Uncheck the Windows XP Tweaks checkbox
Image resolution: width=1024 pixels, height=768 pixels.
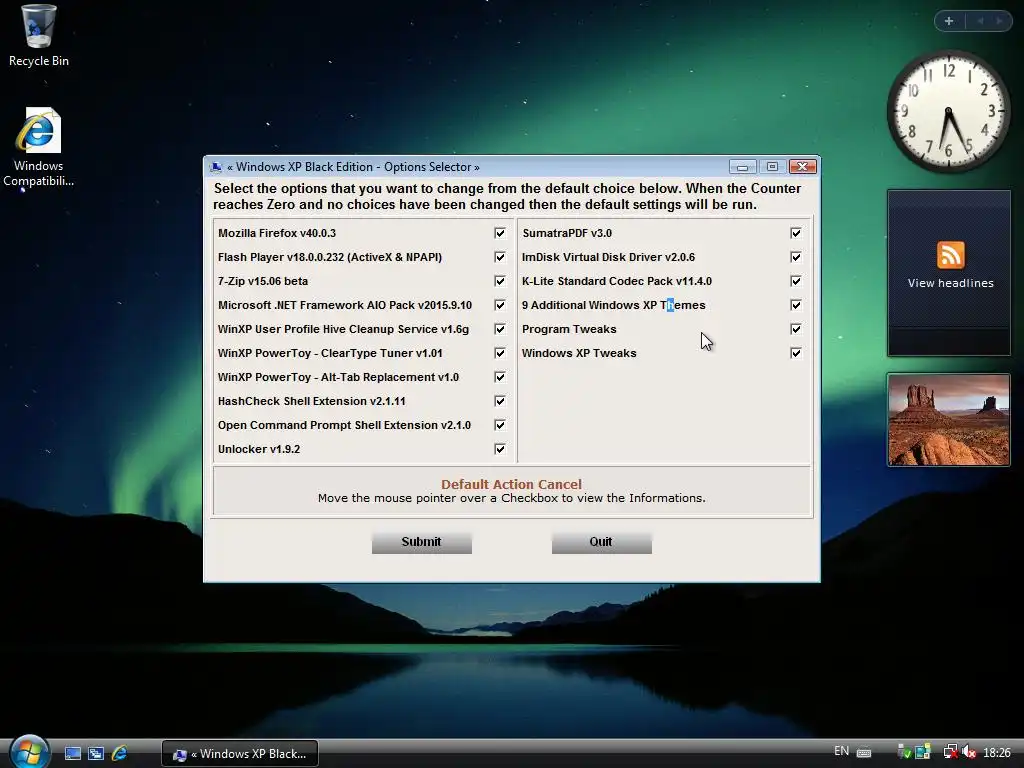796,353
